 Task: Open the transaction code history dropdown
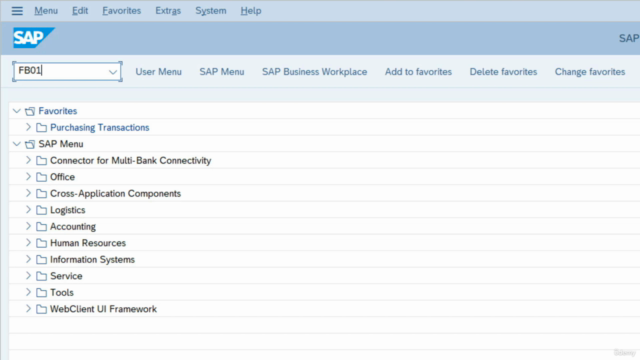[x=113, y=72]
